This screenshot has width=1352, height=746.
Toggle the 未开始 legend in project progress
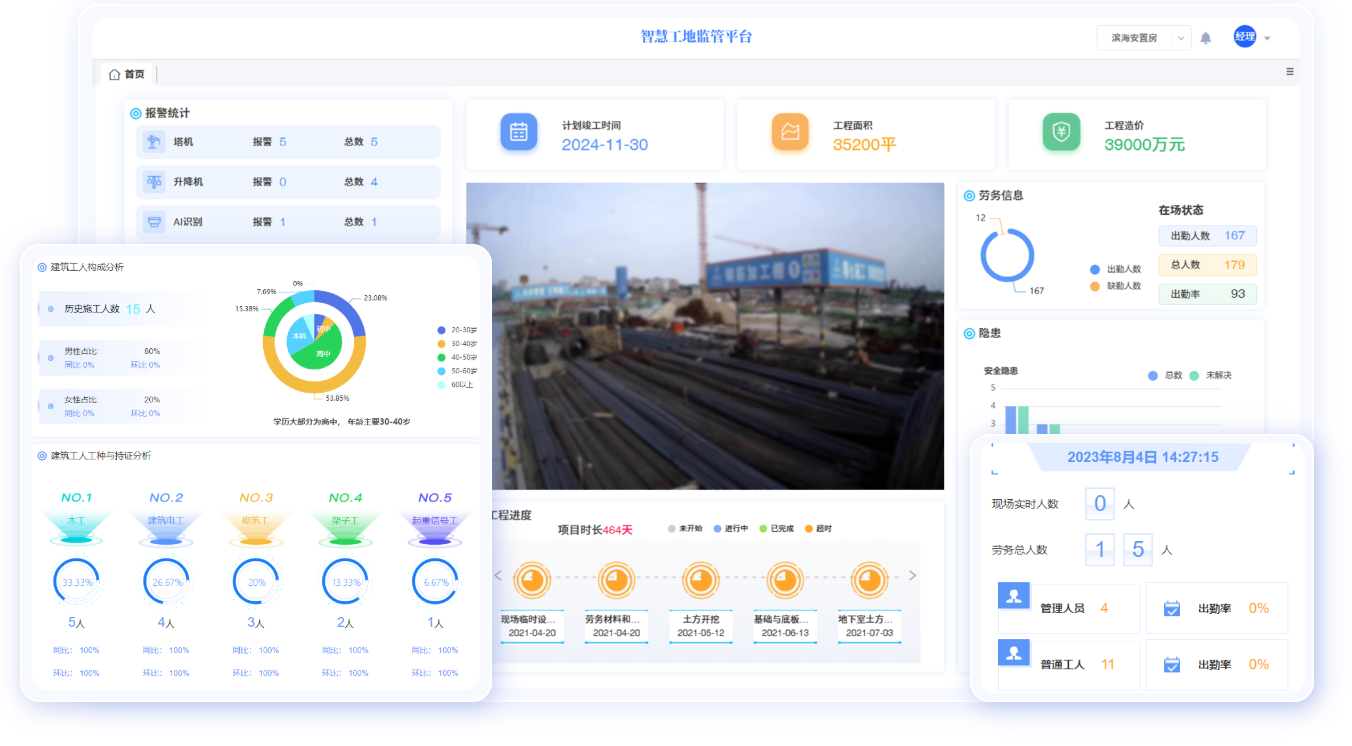(685, 528)
